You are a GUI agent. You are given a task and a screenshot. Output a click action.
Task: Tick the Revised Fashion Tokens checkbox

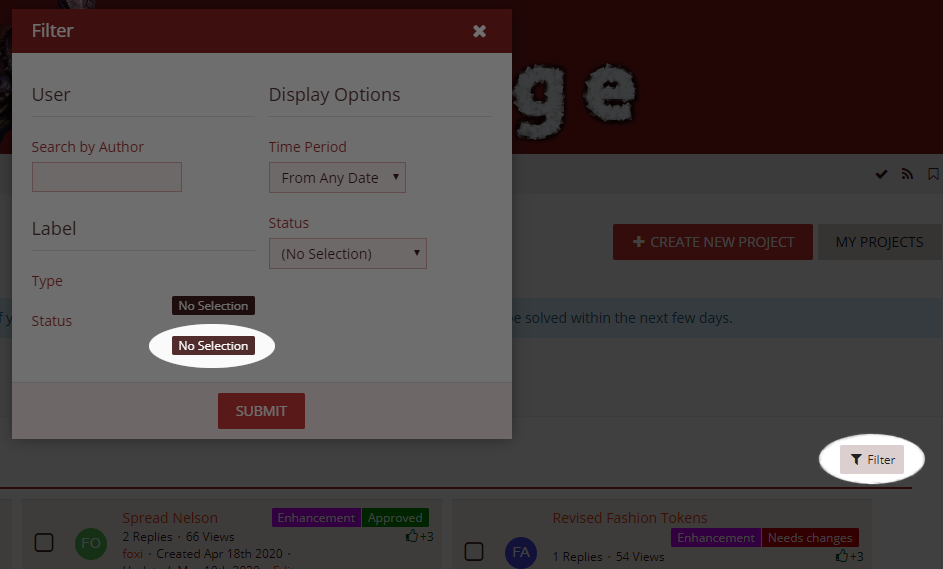(x=474, y=552)
